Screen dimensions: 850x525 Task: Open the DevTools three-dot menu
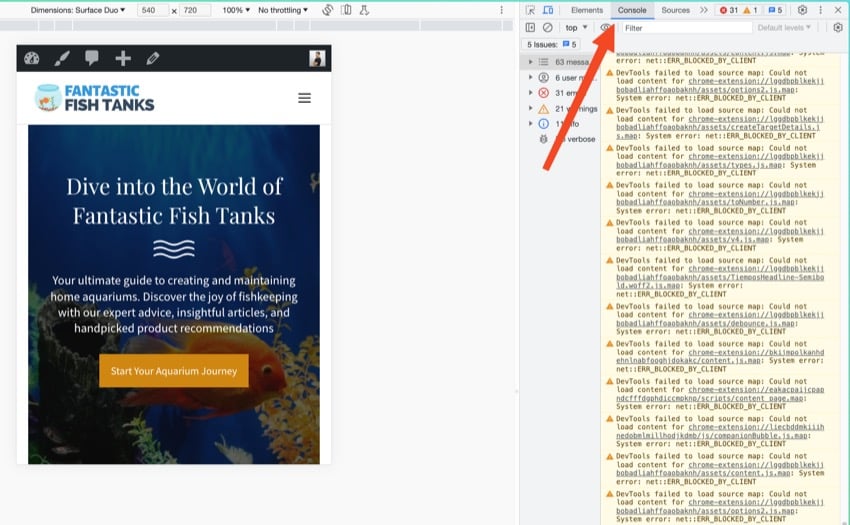tap(819, 10)
